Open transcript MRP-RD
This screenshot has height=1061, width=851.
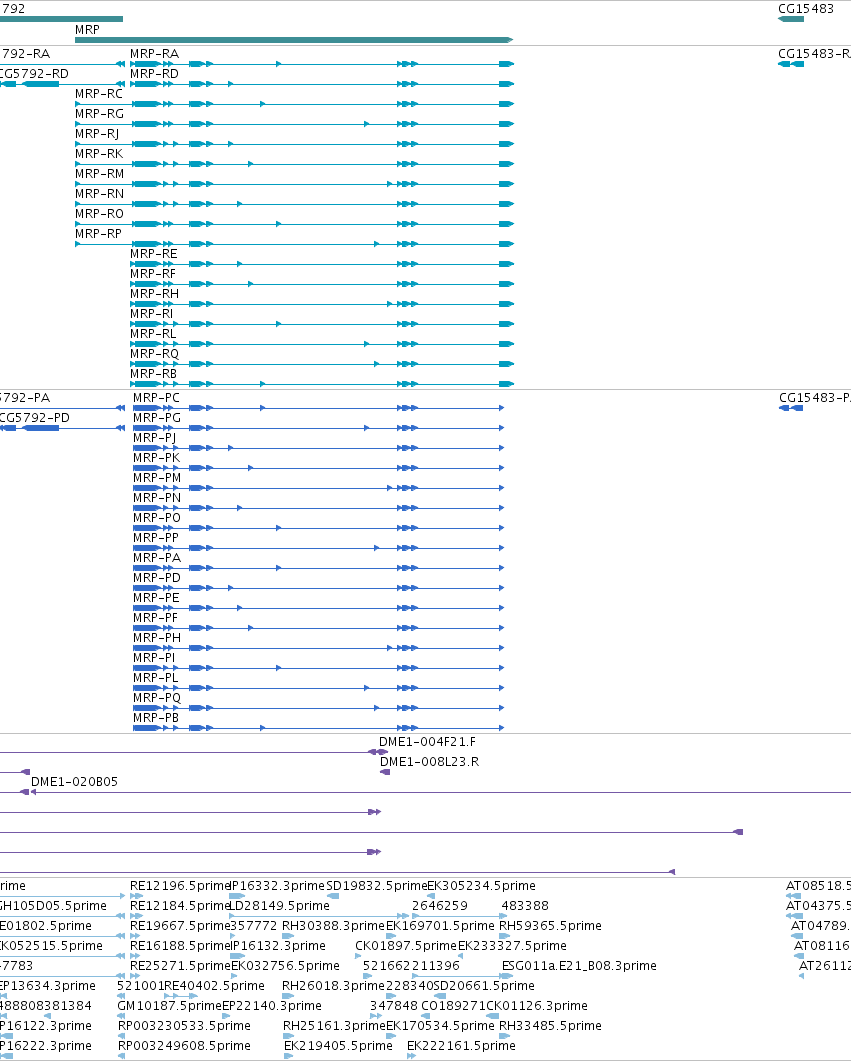[154, 74]
